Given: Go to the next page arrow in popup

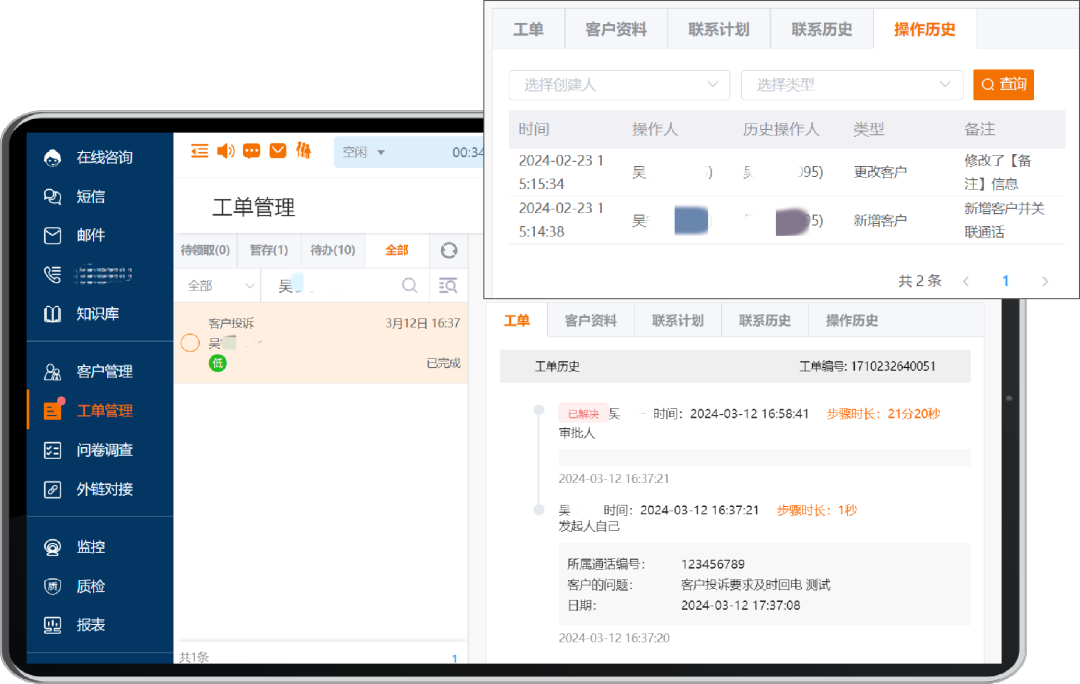Looking at the screenshot, I should point(1045,281).
